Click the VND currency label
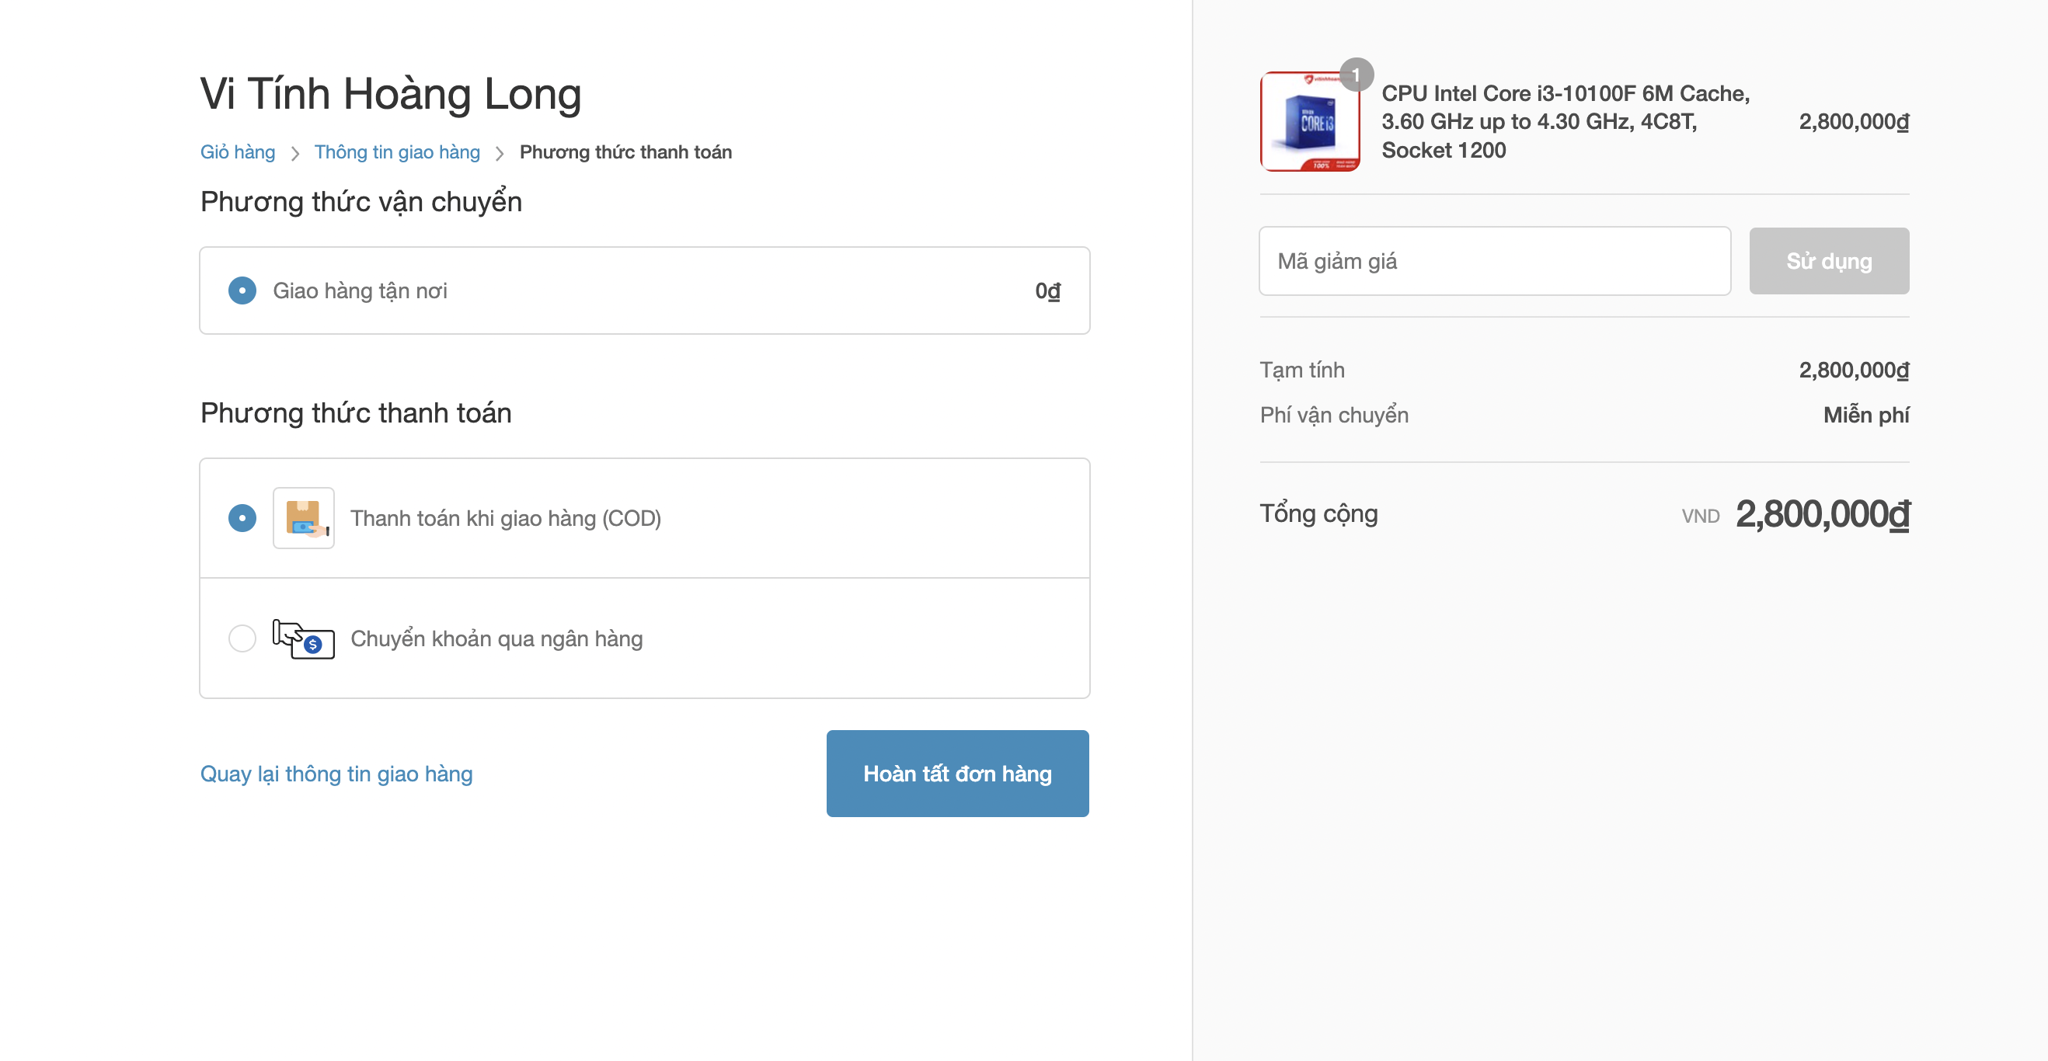Viewport: 2048px width, 1061px height. coord(1700,516)
